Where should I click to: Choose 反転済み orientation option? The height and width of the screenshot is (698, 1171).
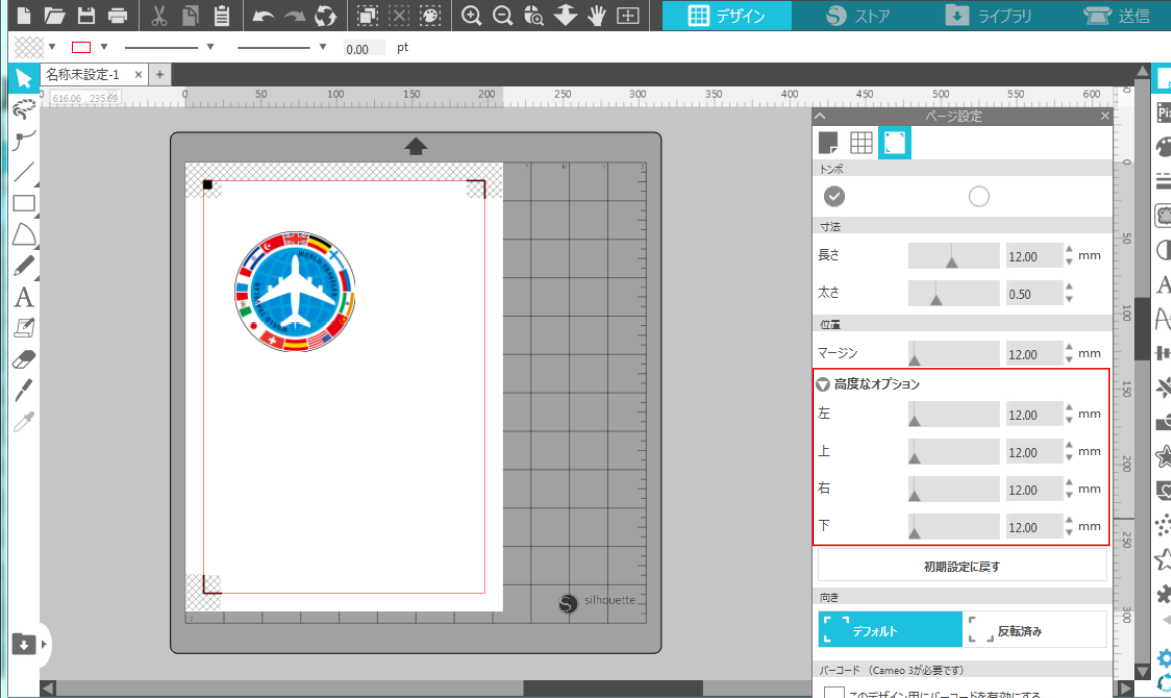click(x=1034, y=629)
